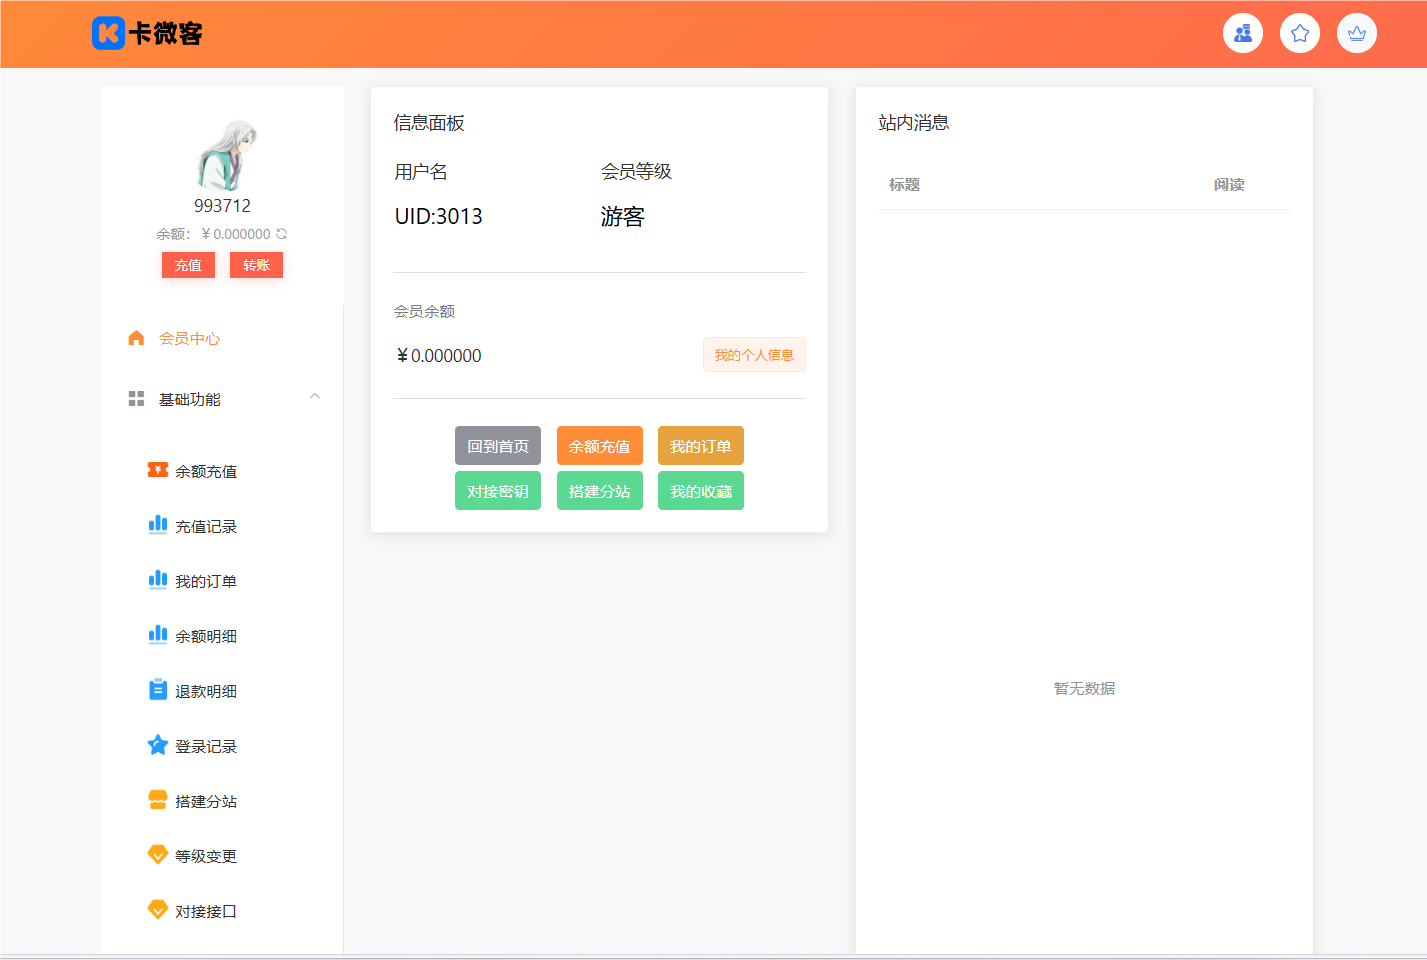Click the 卡微客 brand name text
The height and width of the screenshot is (960, 1427).
[166, 34]
